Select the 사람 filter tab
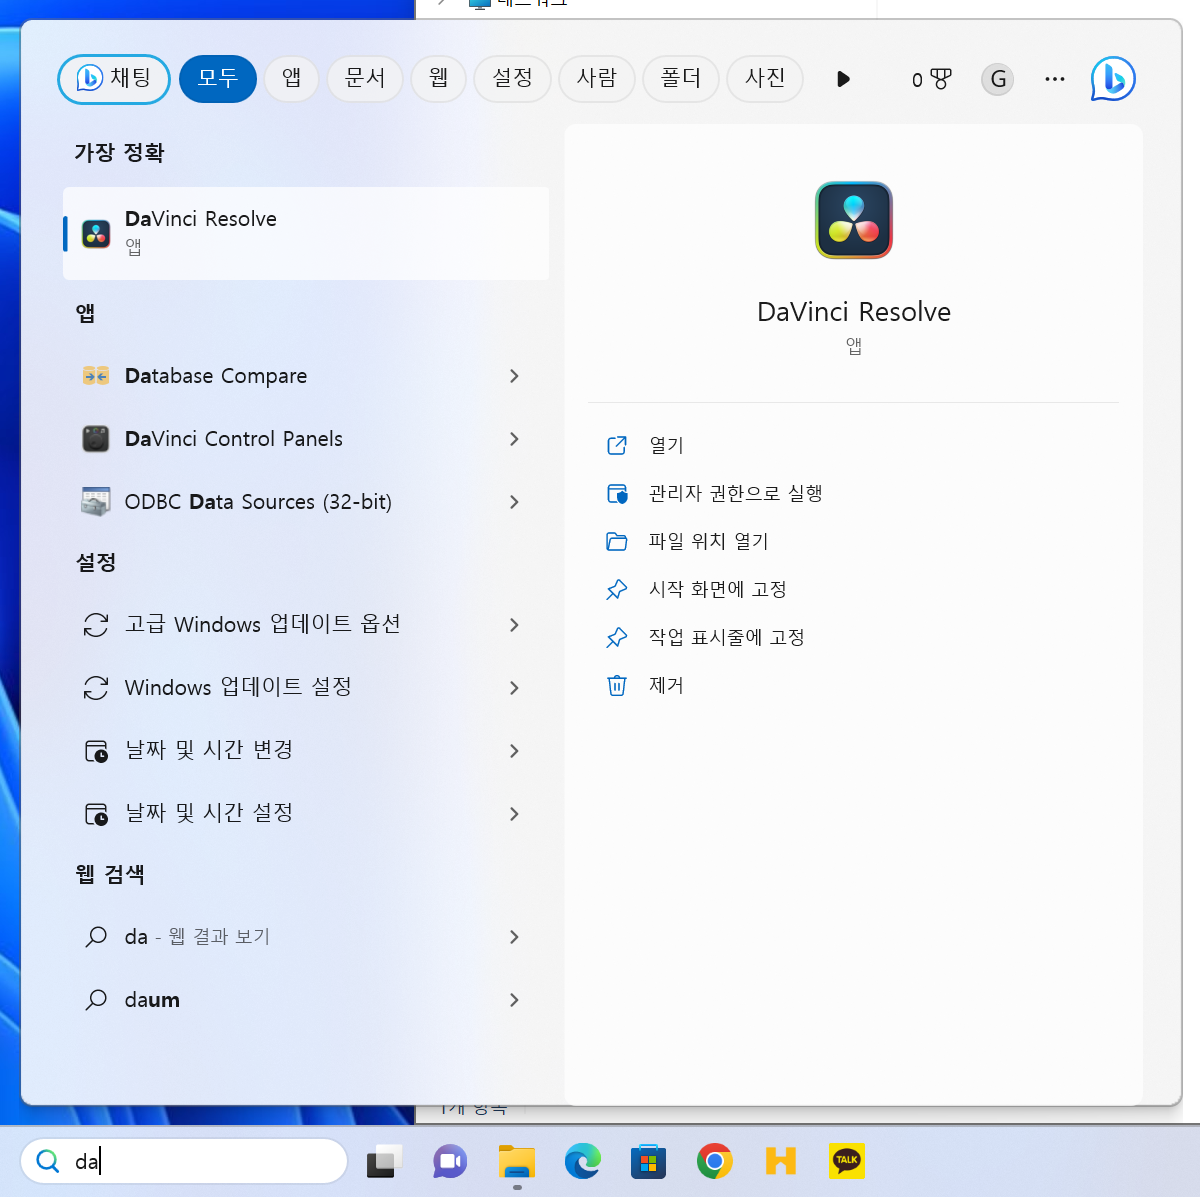 597,79
